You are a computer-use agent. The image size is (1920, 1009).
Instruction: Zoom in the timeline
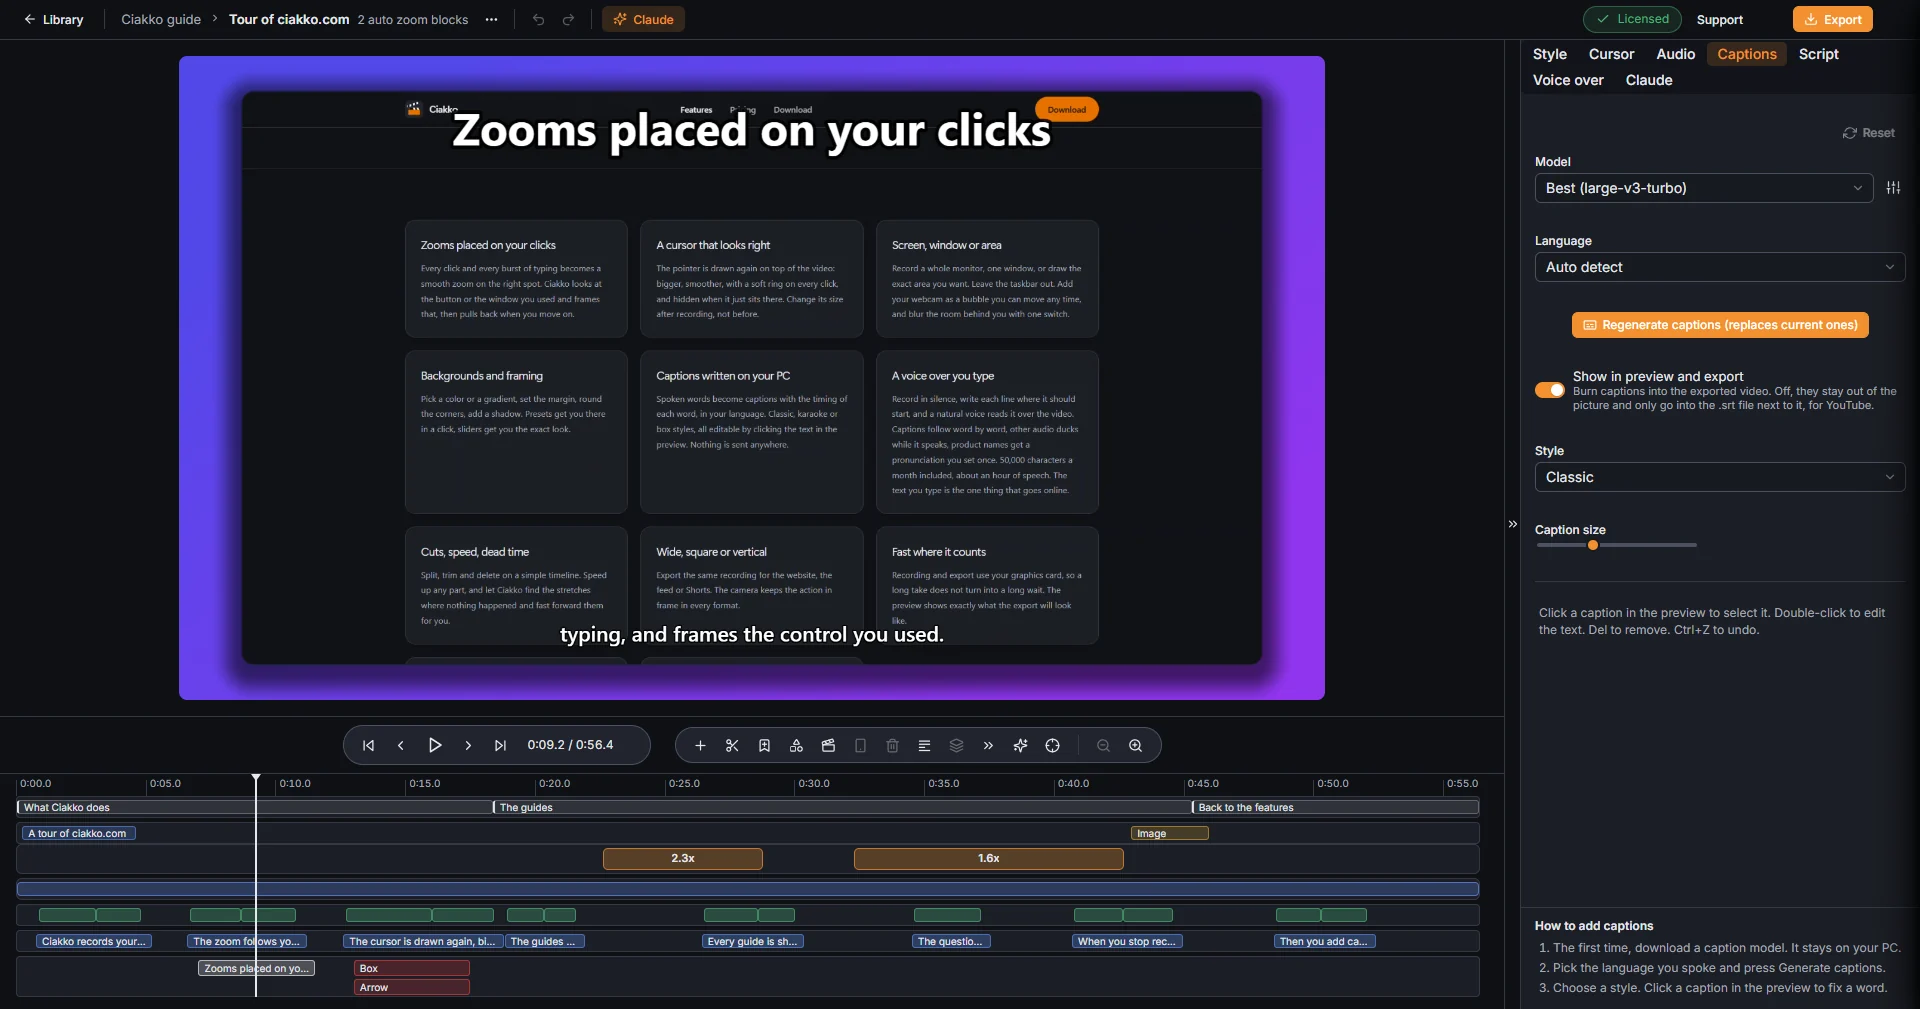(x=1135, y=745)
